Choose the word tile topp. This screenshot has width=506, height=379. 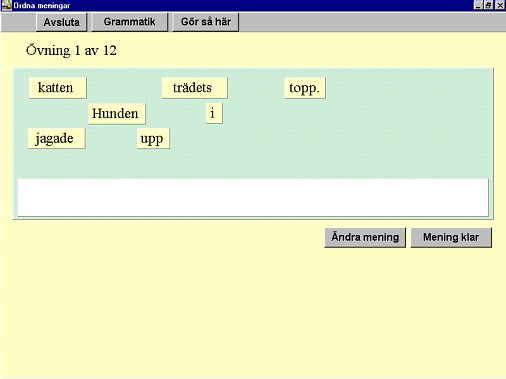pyautogui.click(x=305, y=88)
